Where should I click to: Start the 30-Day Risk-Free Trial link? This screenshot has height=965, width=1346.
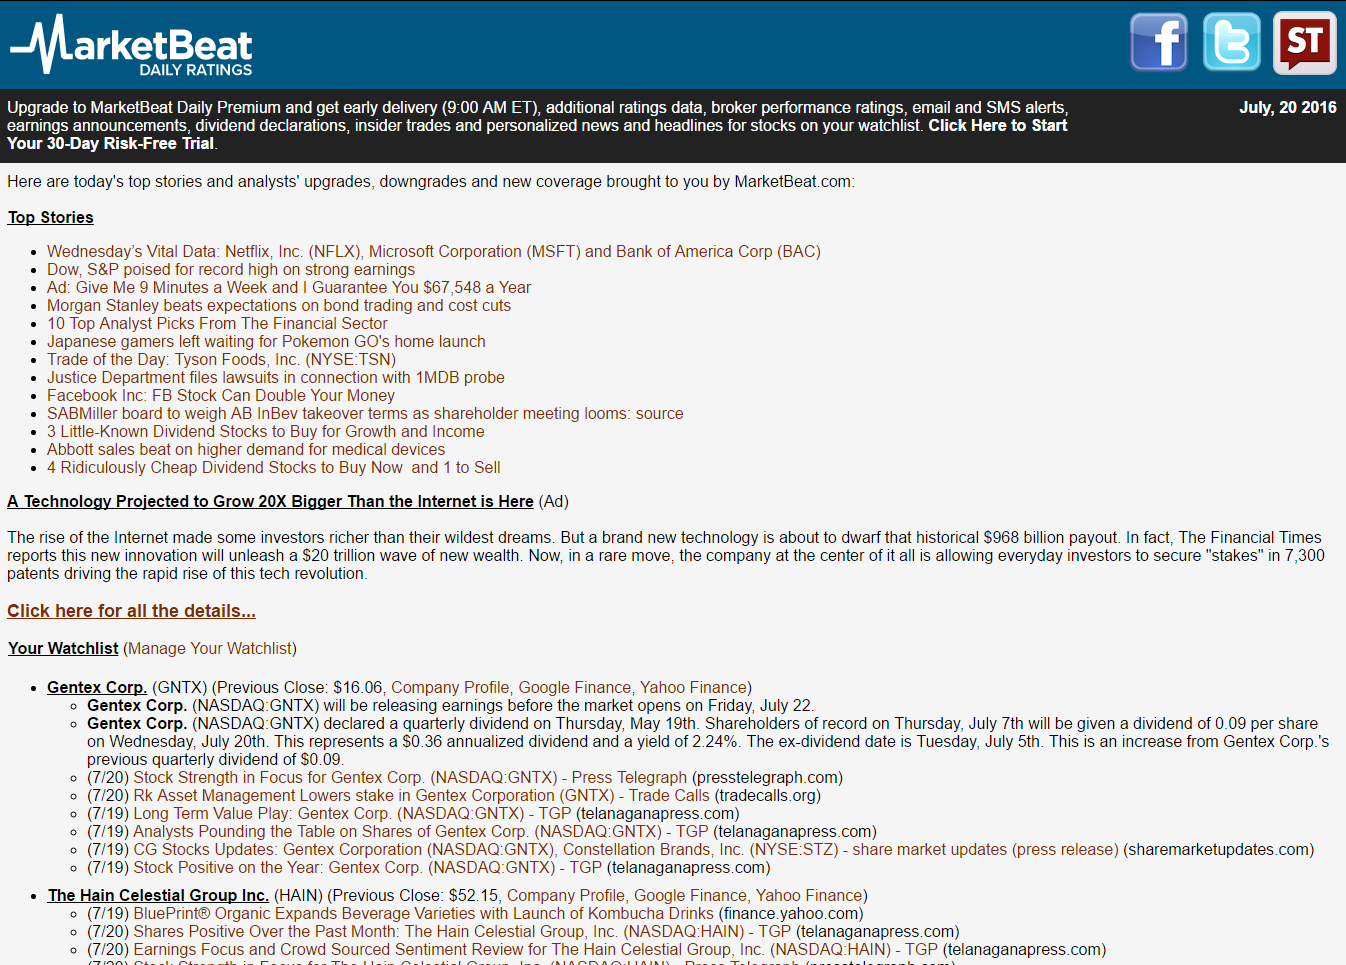[997, 126]
